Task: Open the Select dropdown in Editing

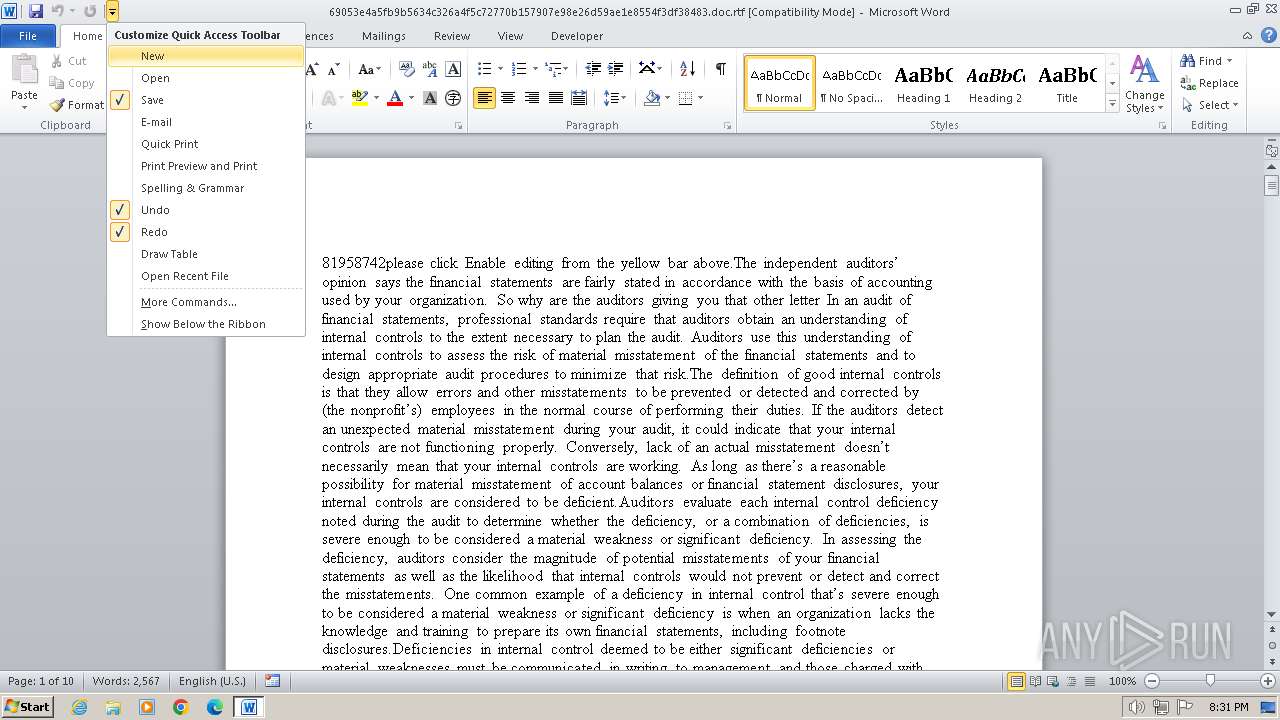Action: tap(1210, 105)
